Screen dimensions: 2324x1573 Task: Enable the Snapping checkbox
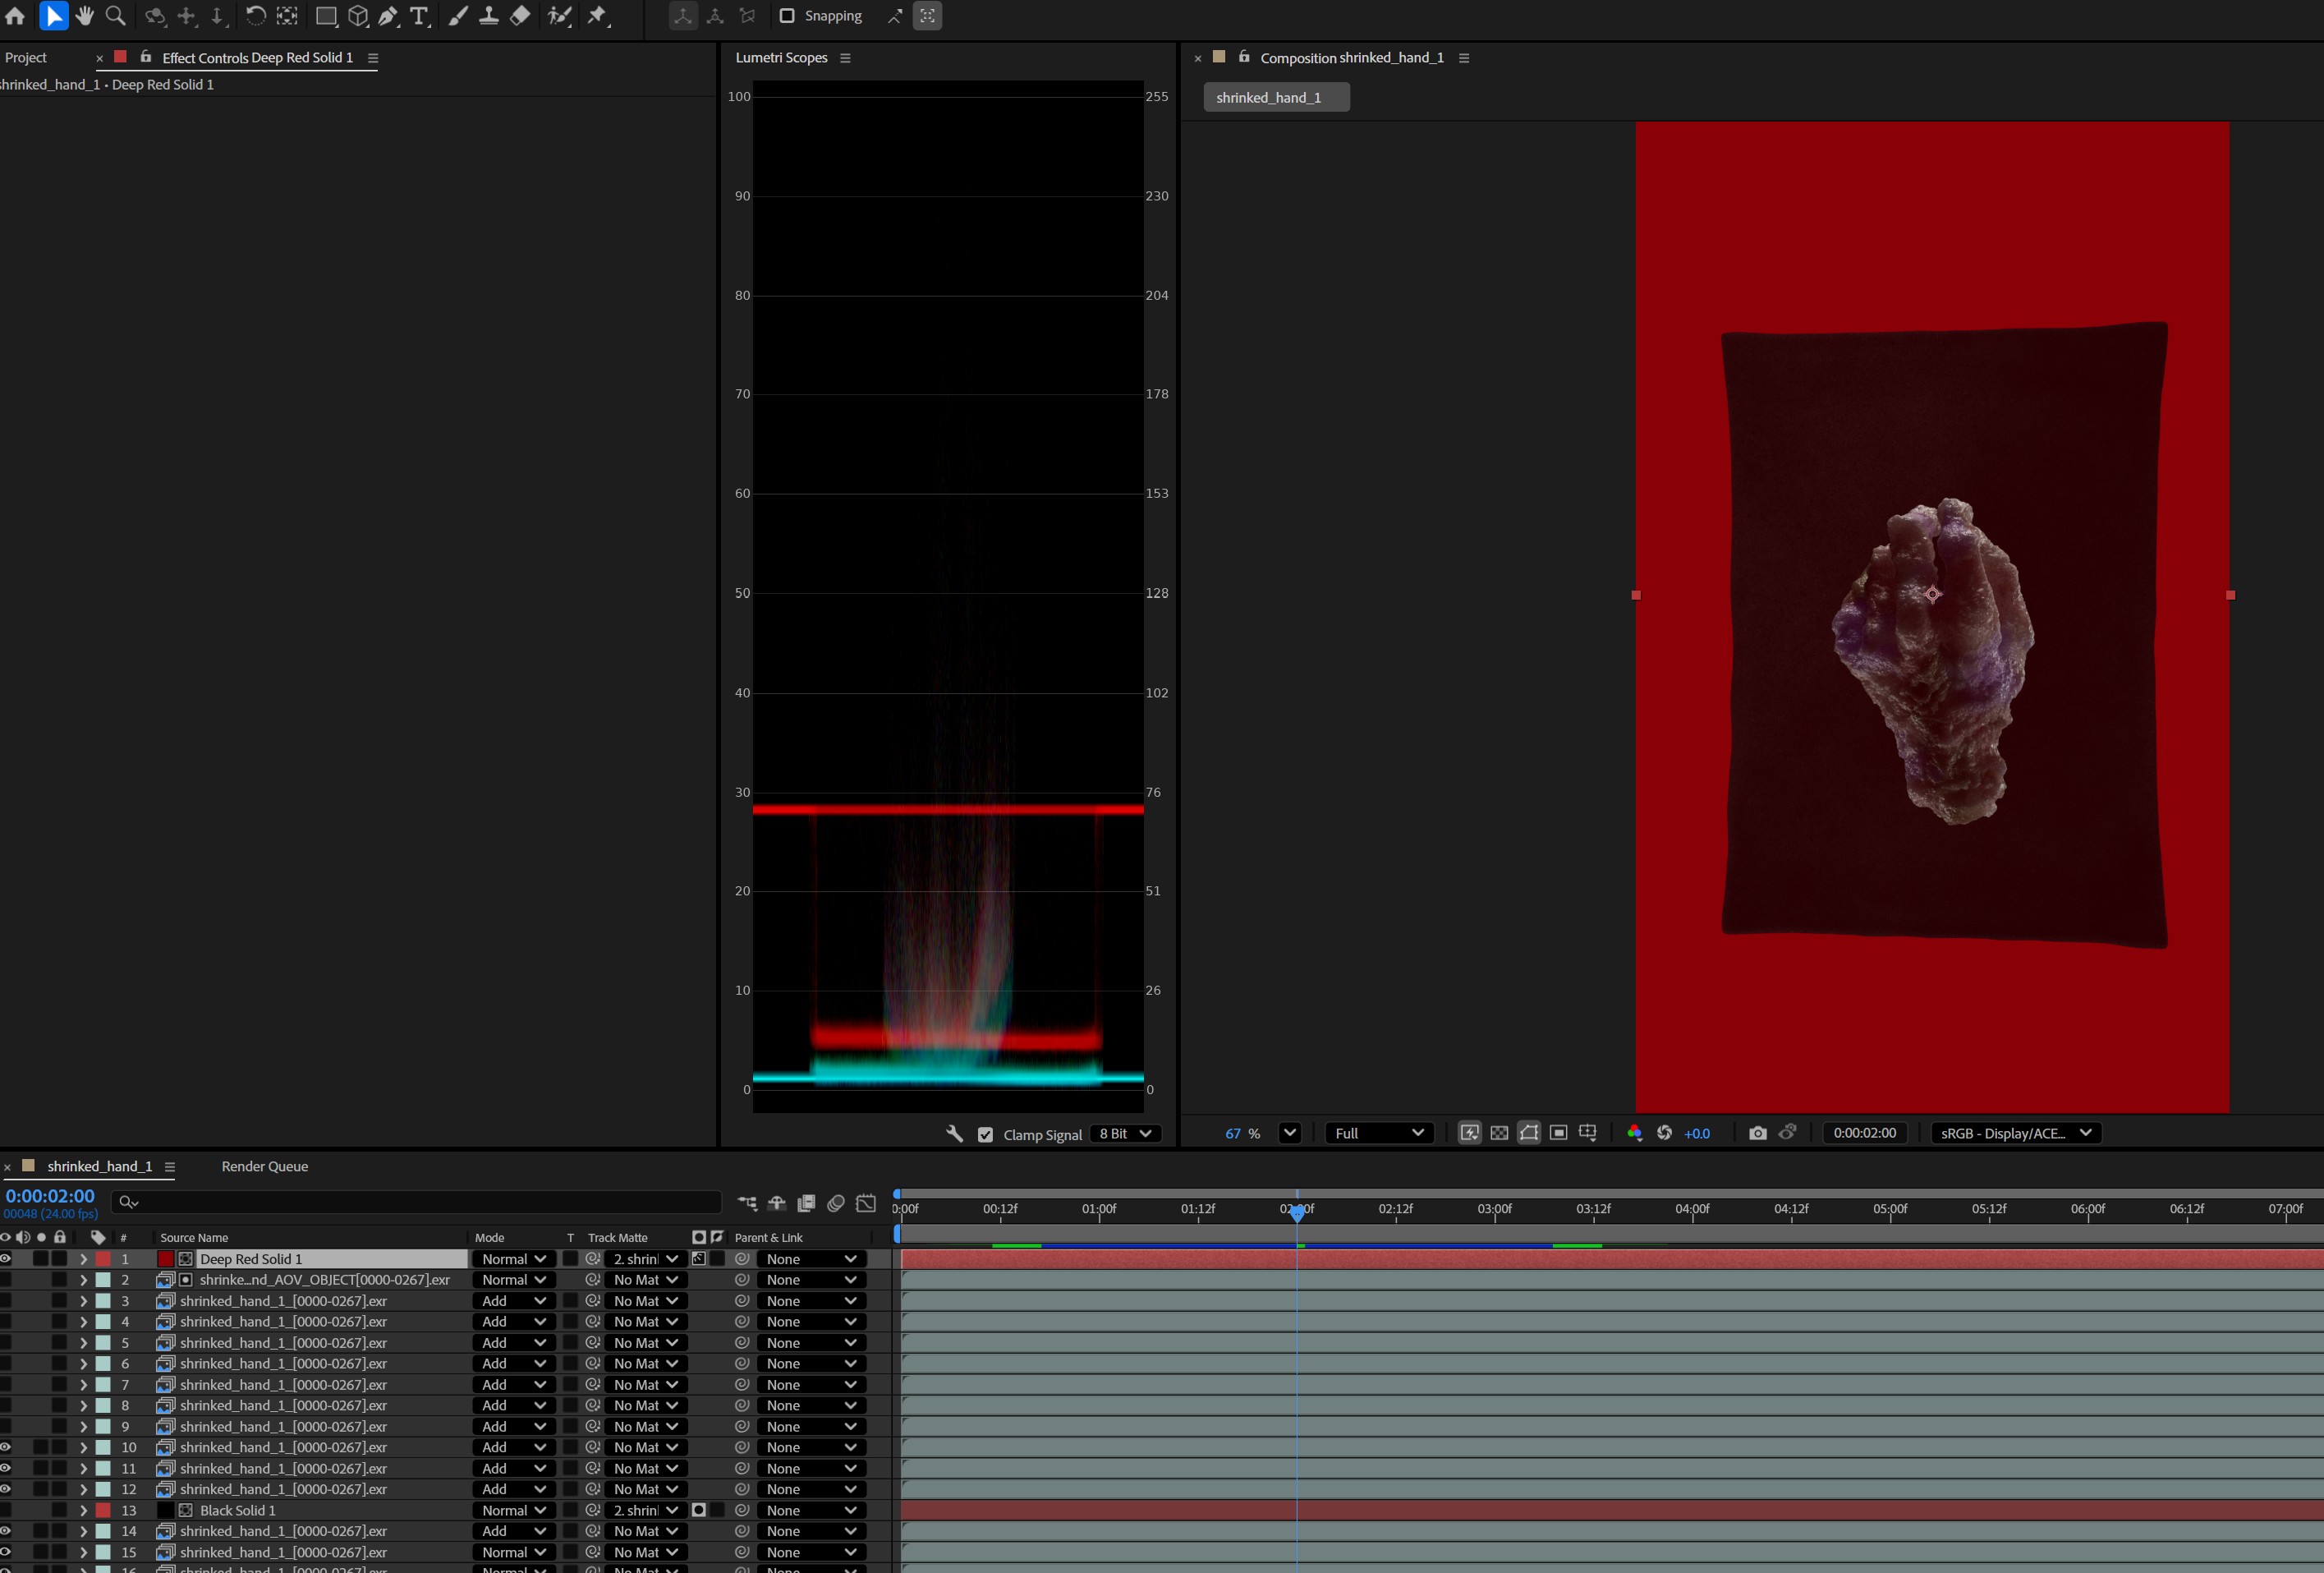pyautogui.click(x=787, y=15)
